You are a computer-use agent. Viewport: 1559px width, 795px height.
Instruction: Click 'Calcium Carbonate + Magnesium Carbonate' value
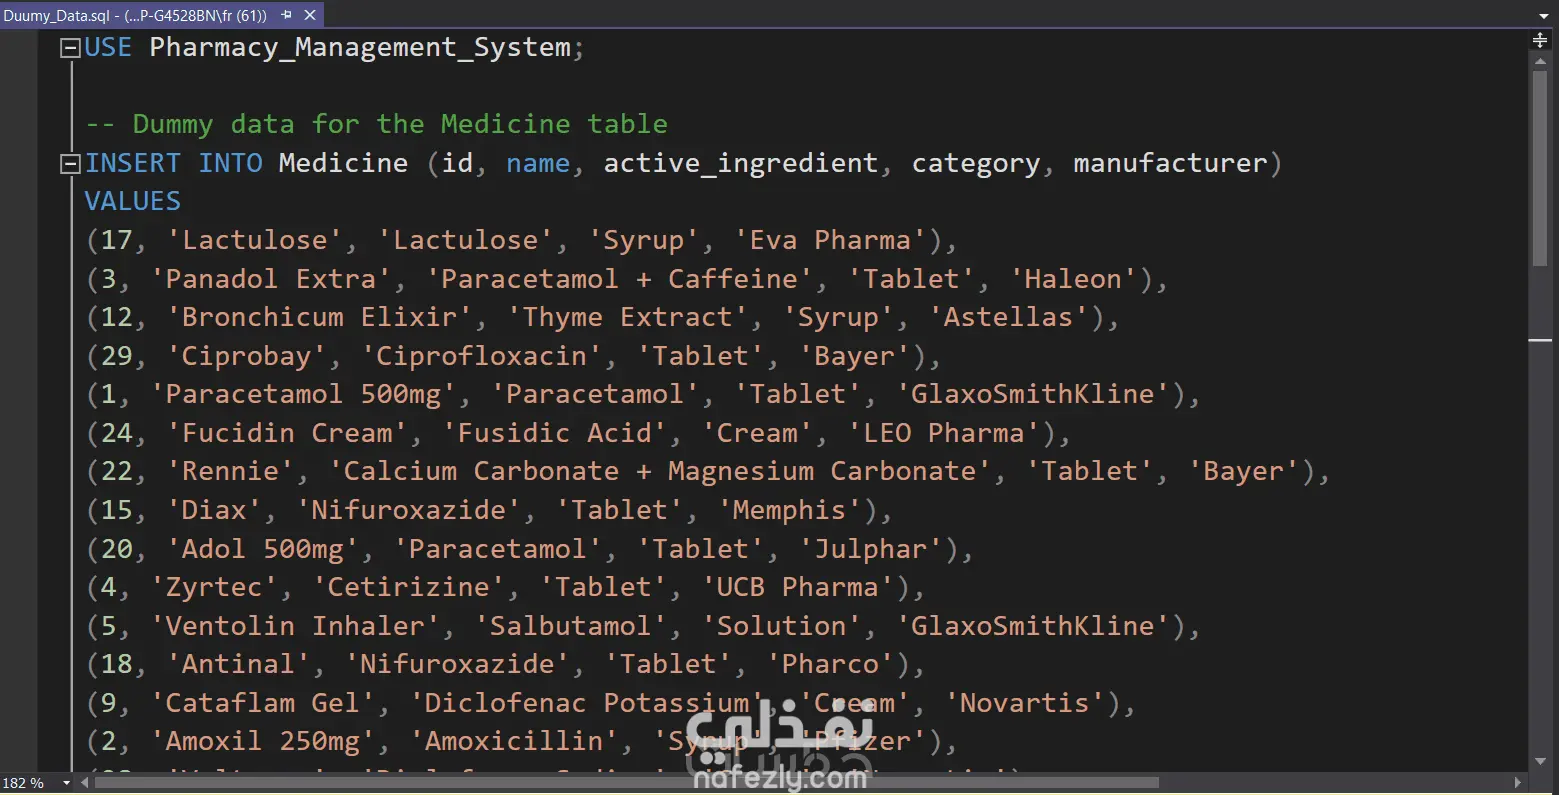pos(660,471)
